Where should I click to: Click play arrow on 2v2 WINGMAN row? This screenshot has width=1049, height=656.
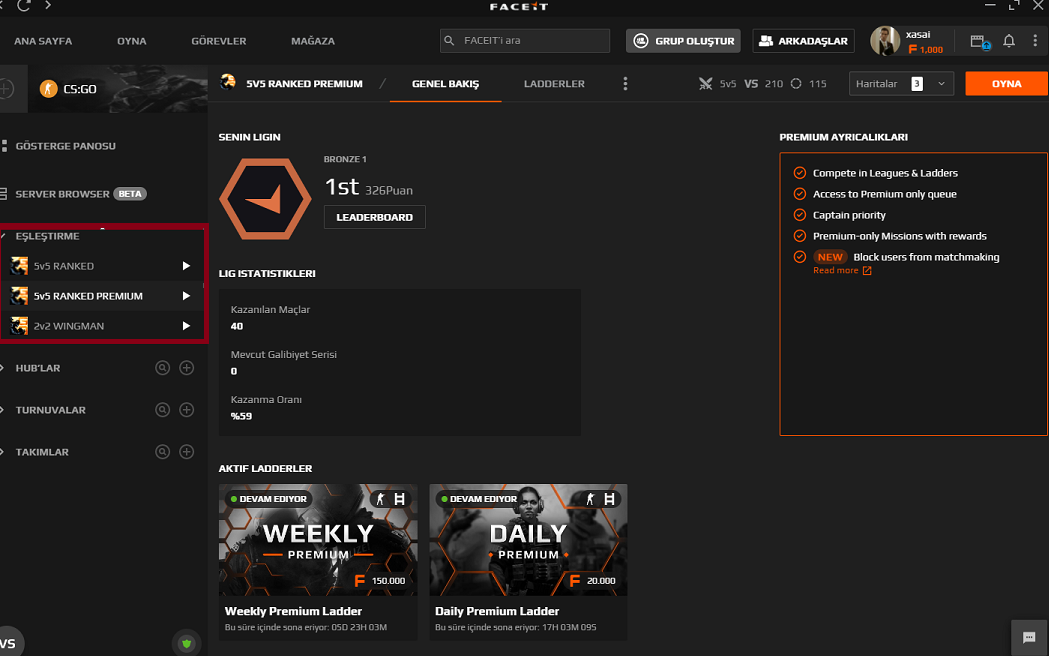(x=187, y=326)
